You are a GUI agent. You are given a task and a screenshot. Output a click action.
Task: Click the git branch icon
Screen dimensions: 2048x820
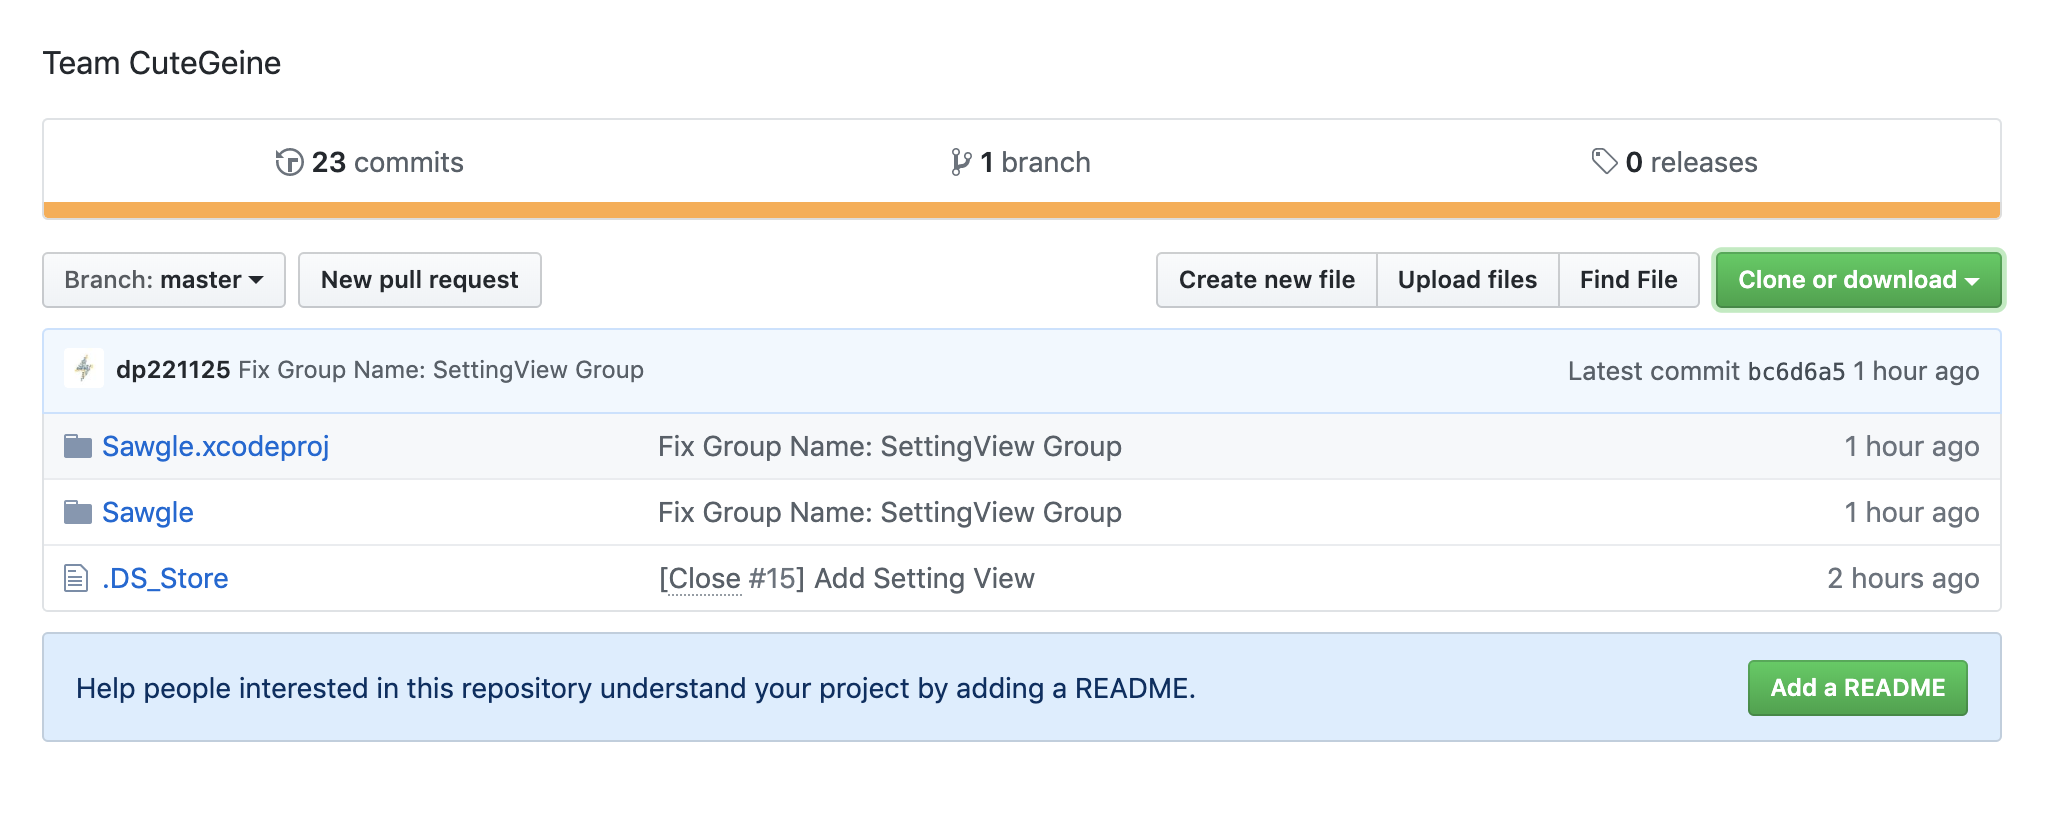pos(961,162)
